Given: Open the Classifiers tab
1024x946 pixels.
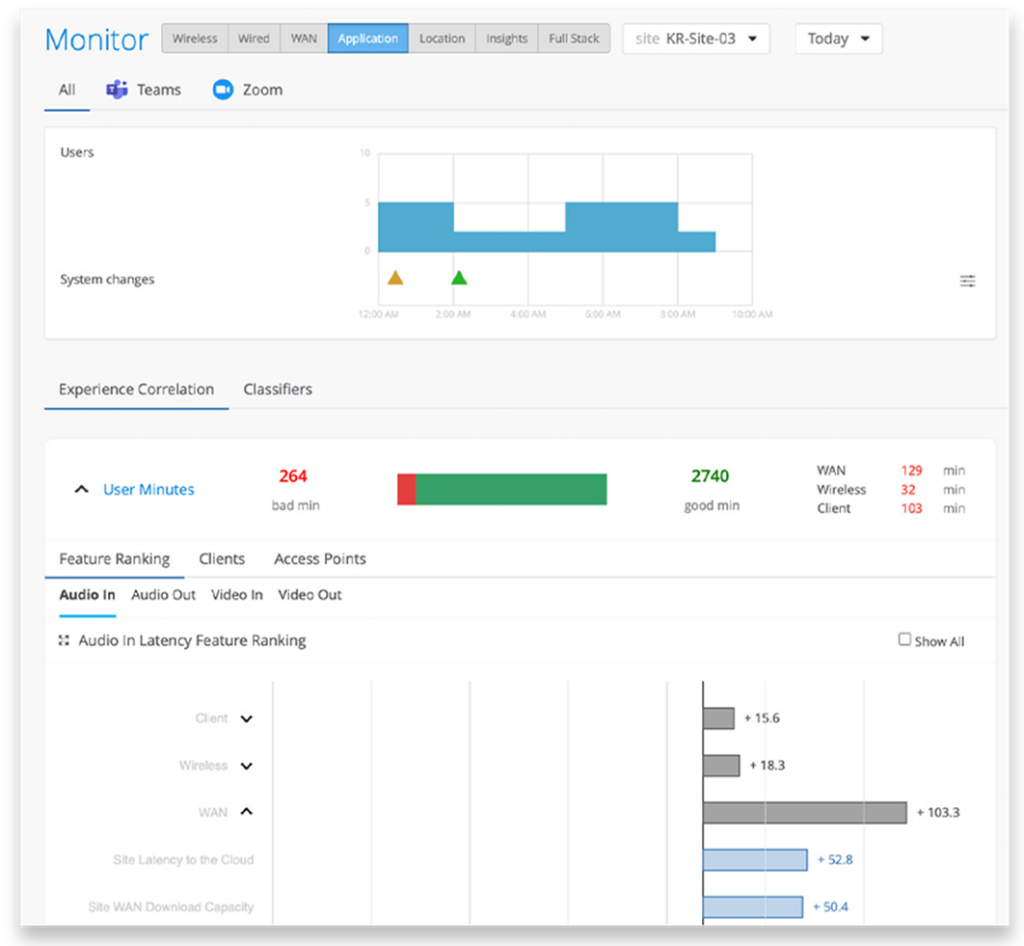Looking at the screenshot, I should click(x=278, y=389).
